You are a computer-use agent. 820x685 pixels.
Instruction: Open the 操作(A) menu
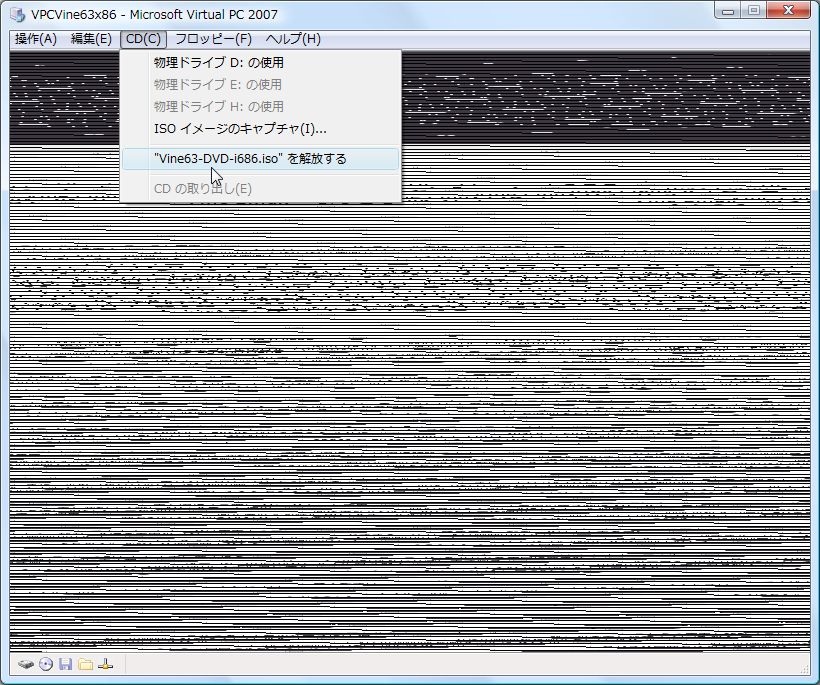(36, 39)
